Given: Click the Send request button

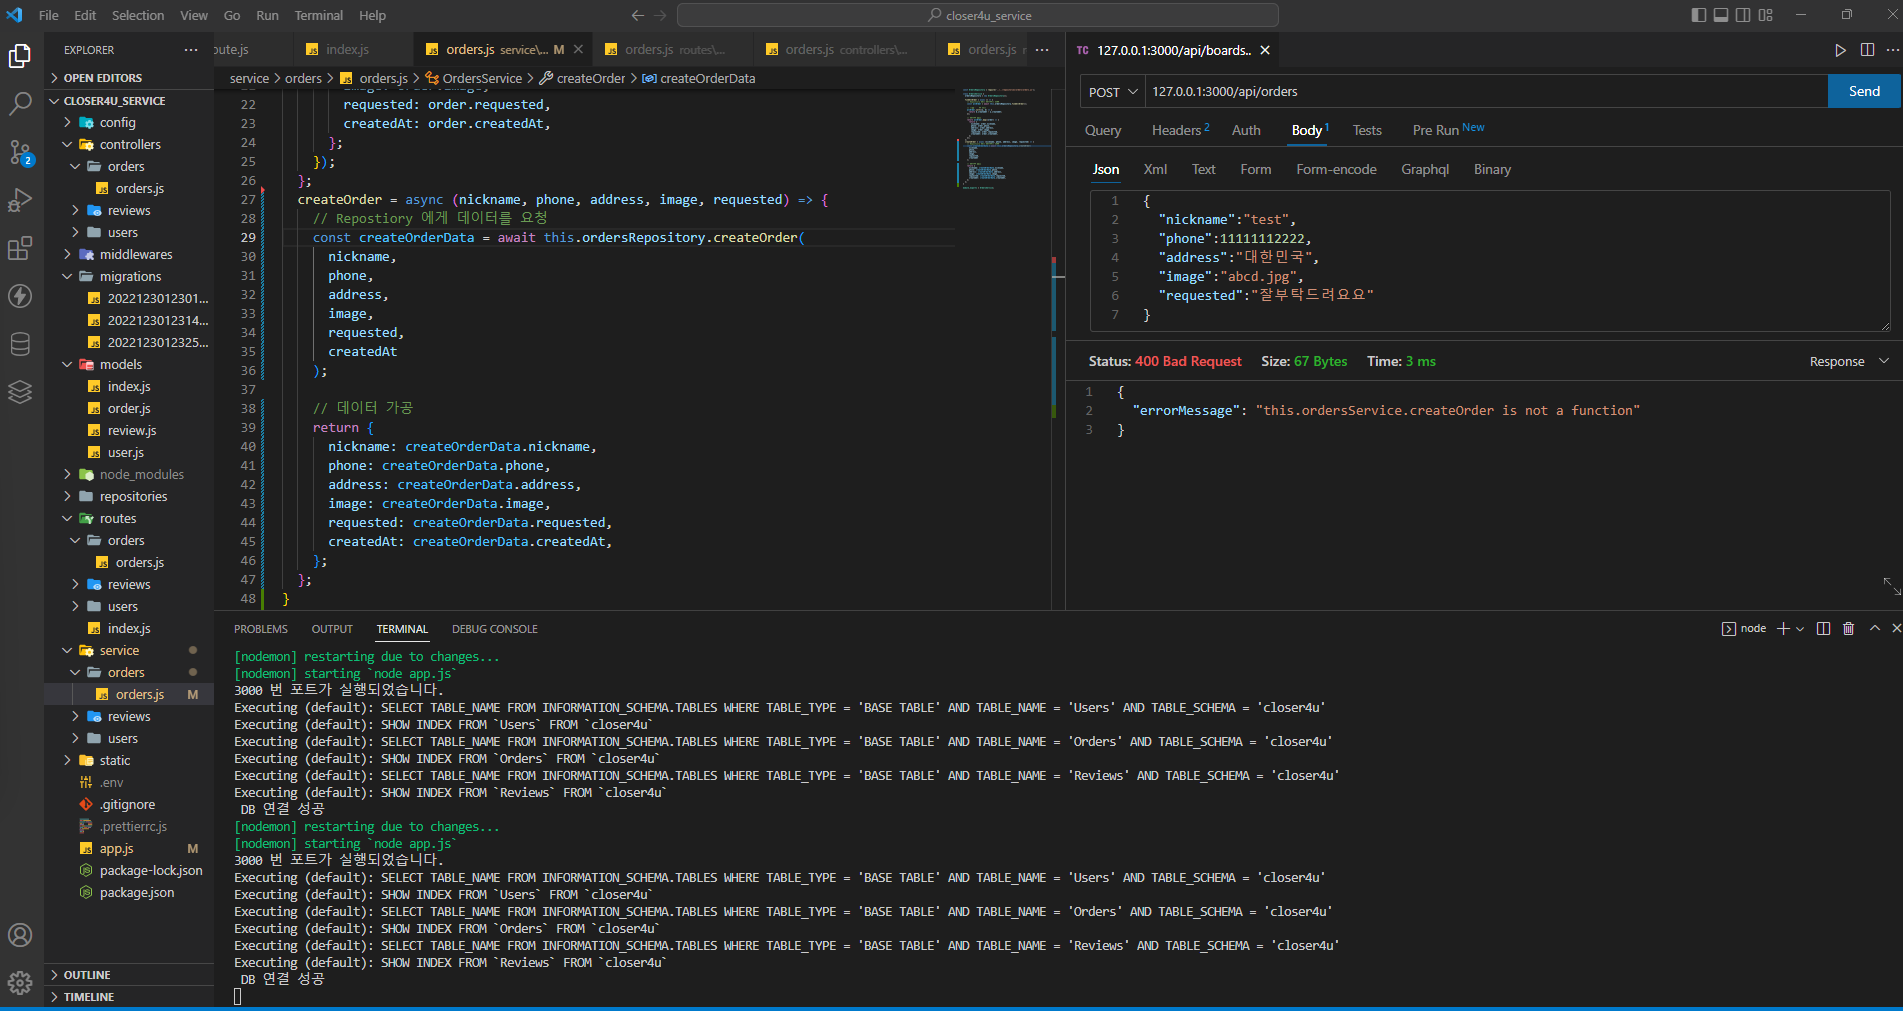Looking at the screenshot, I should (x=1863, y=91).
